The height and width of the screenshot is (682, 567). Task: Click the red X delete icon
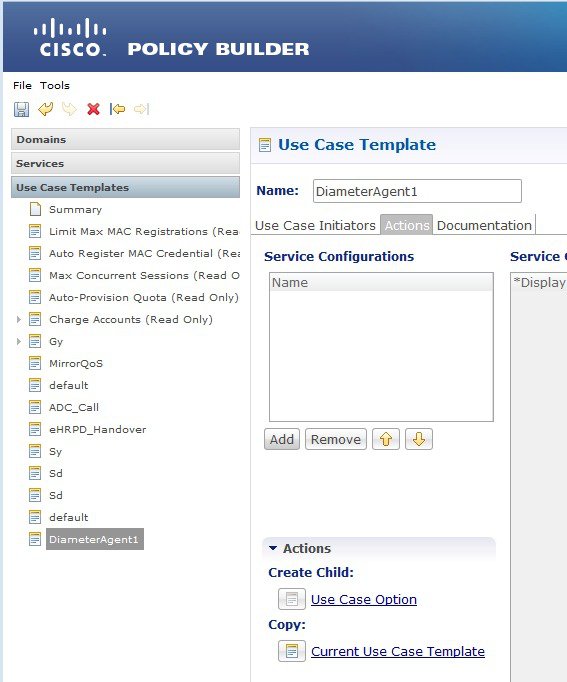click(93, 109)
